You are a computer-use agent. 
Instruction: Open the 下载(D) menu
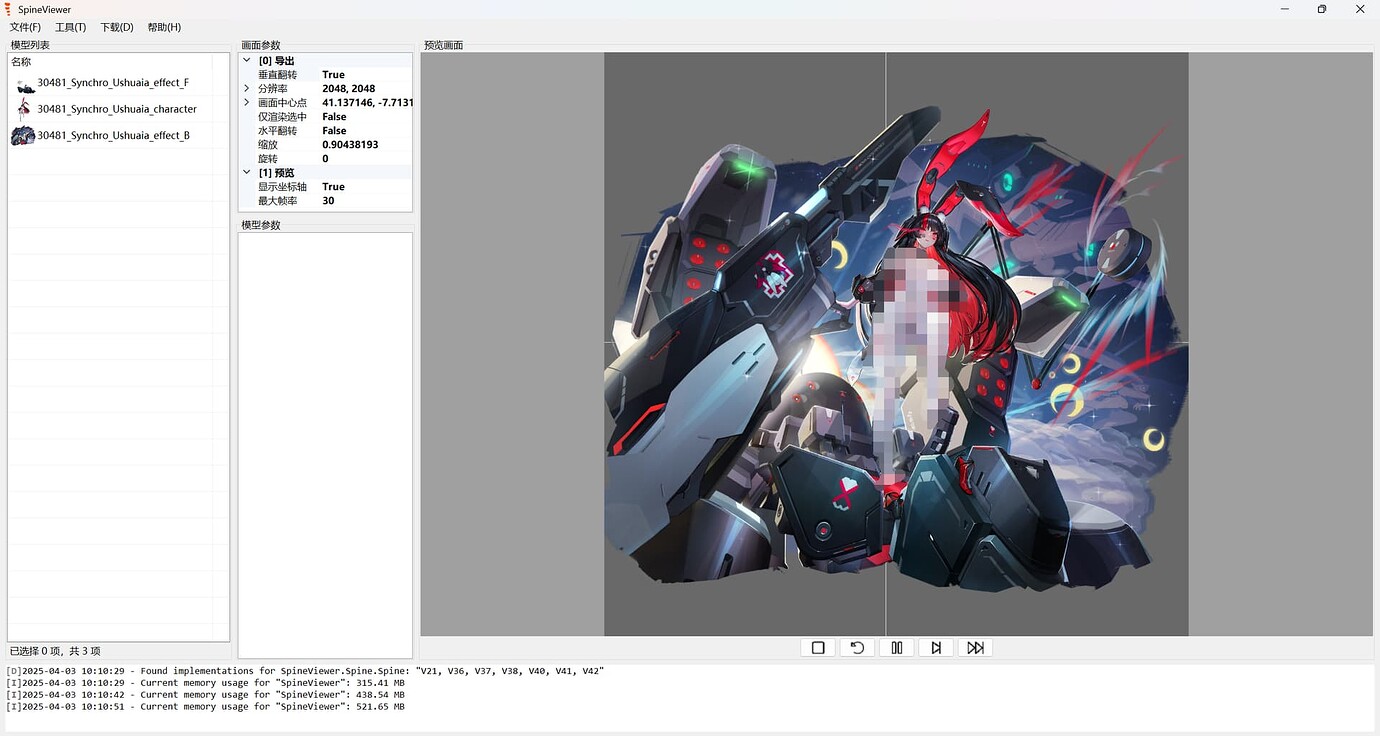pos(116,27)
